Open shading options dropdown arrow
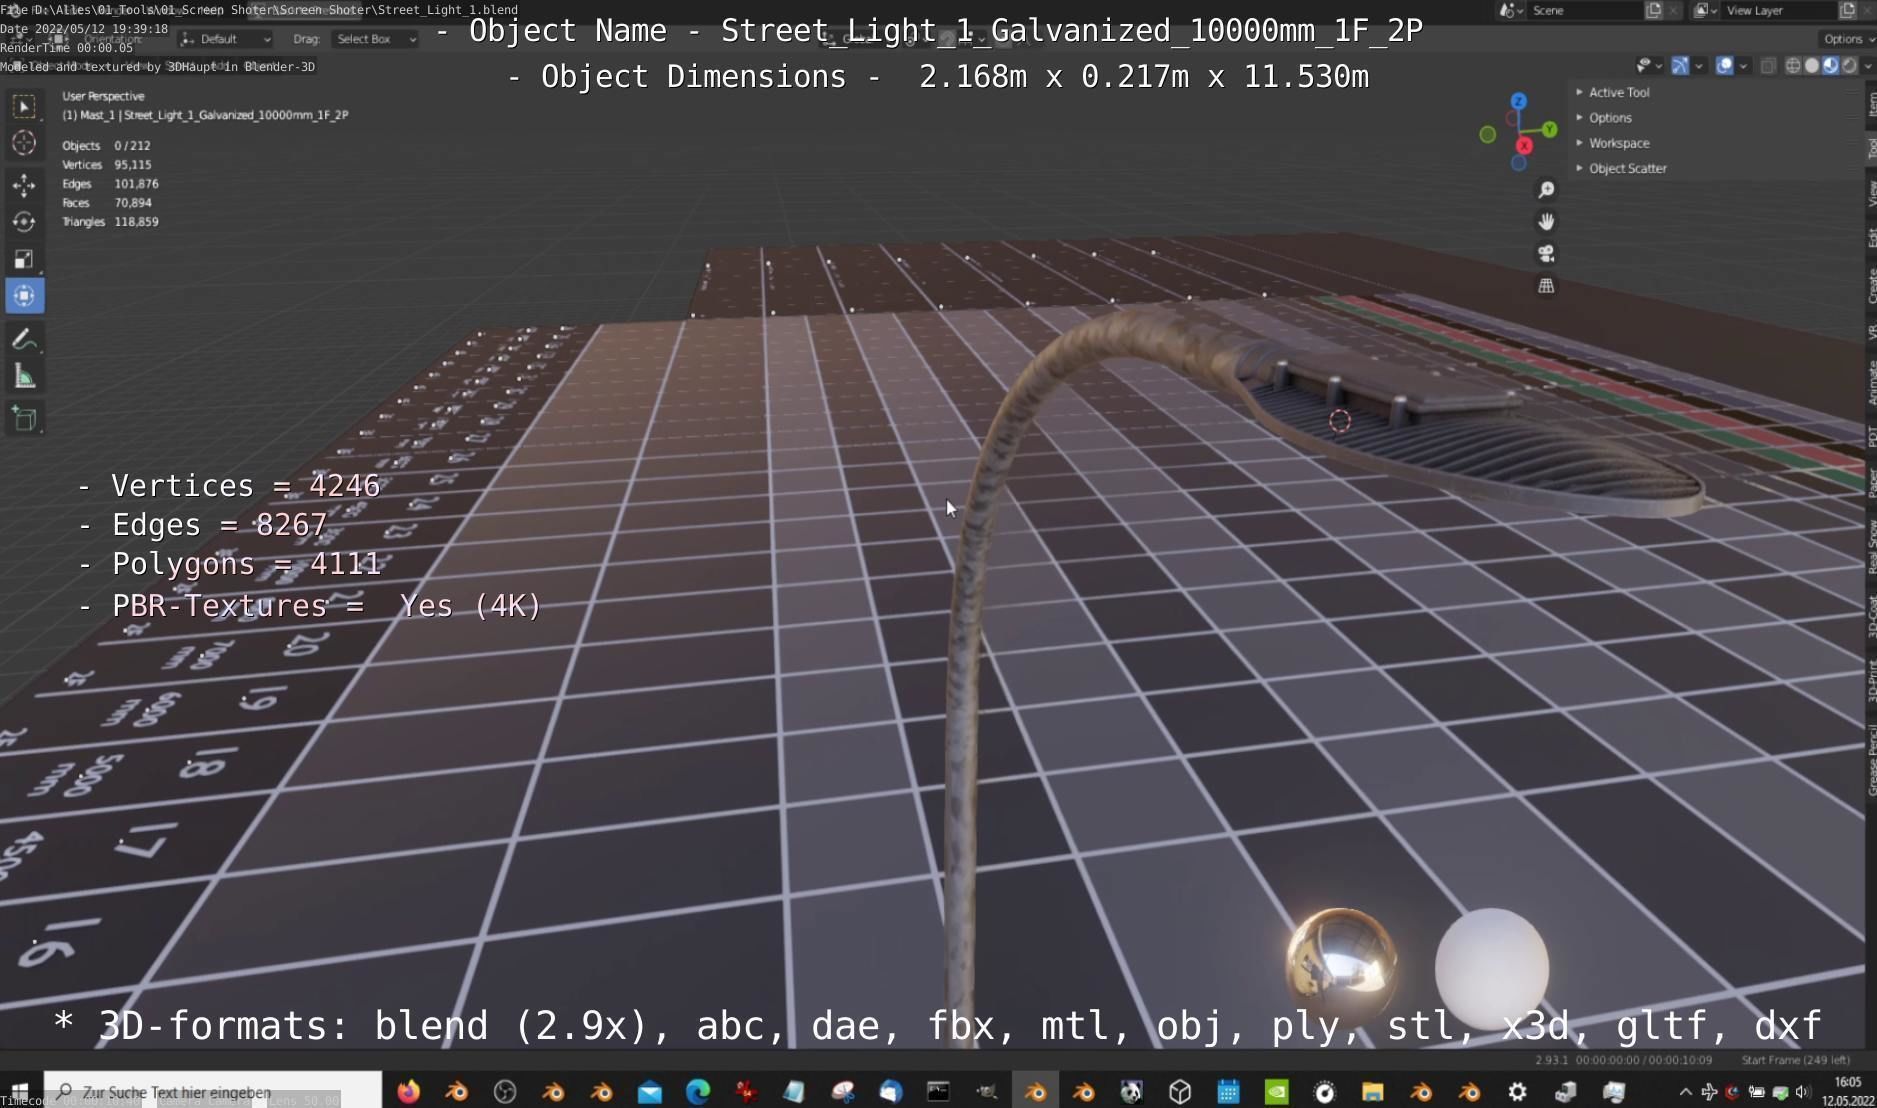 coord(1868,66)
